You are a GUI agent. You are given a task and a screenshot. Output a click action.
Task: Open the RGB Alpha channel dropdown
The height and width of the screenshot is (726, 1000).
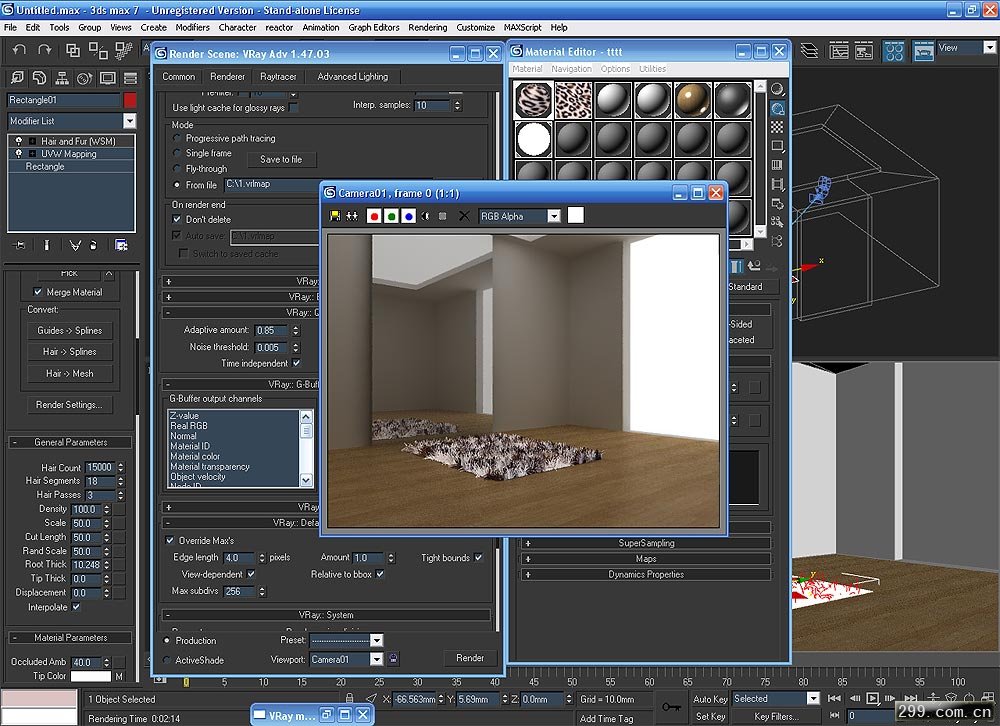click(x=554, y=216)
